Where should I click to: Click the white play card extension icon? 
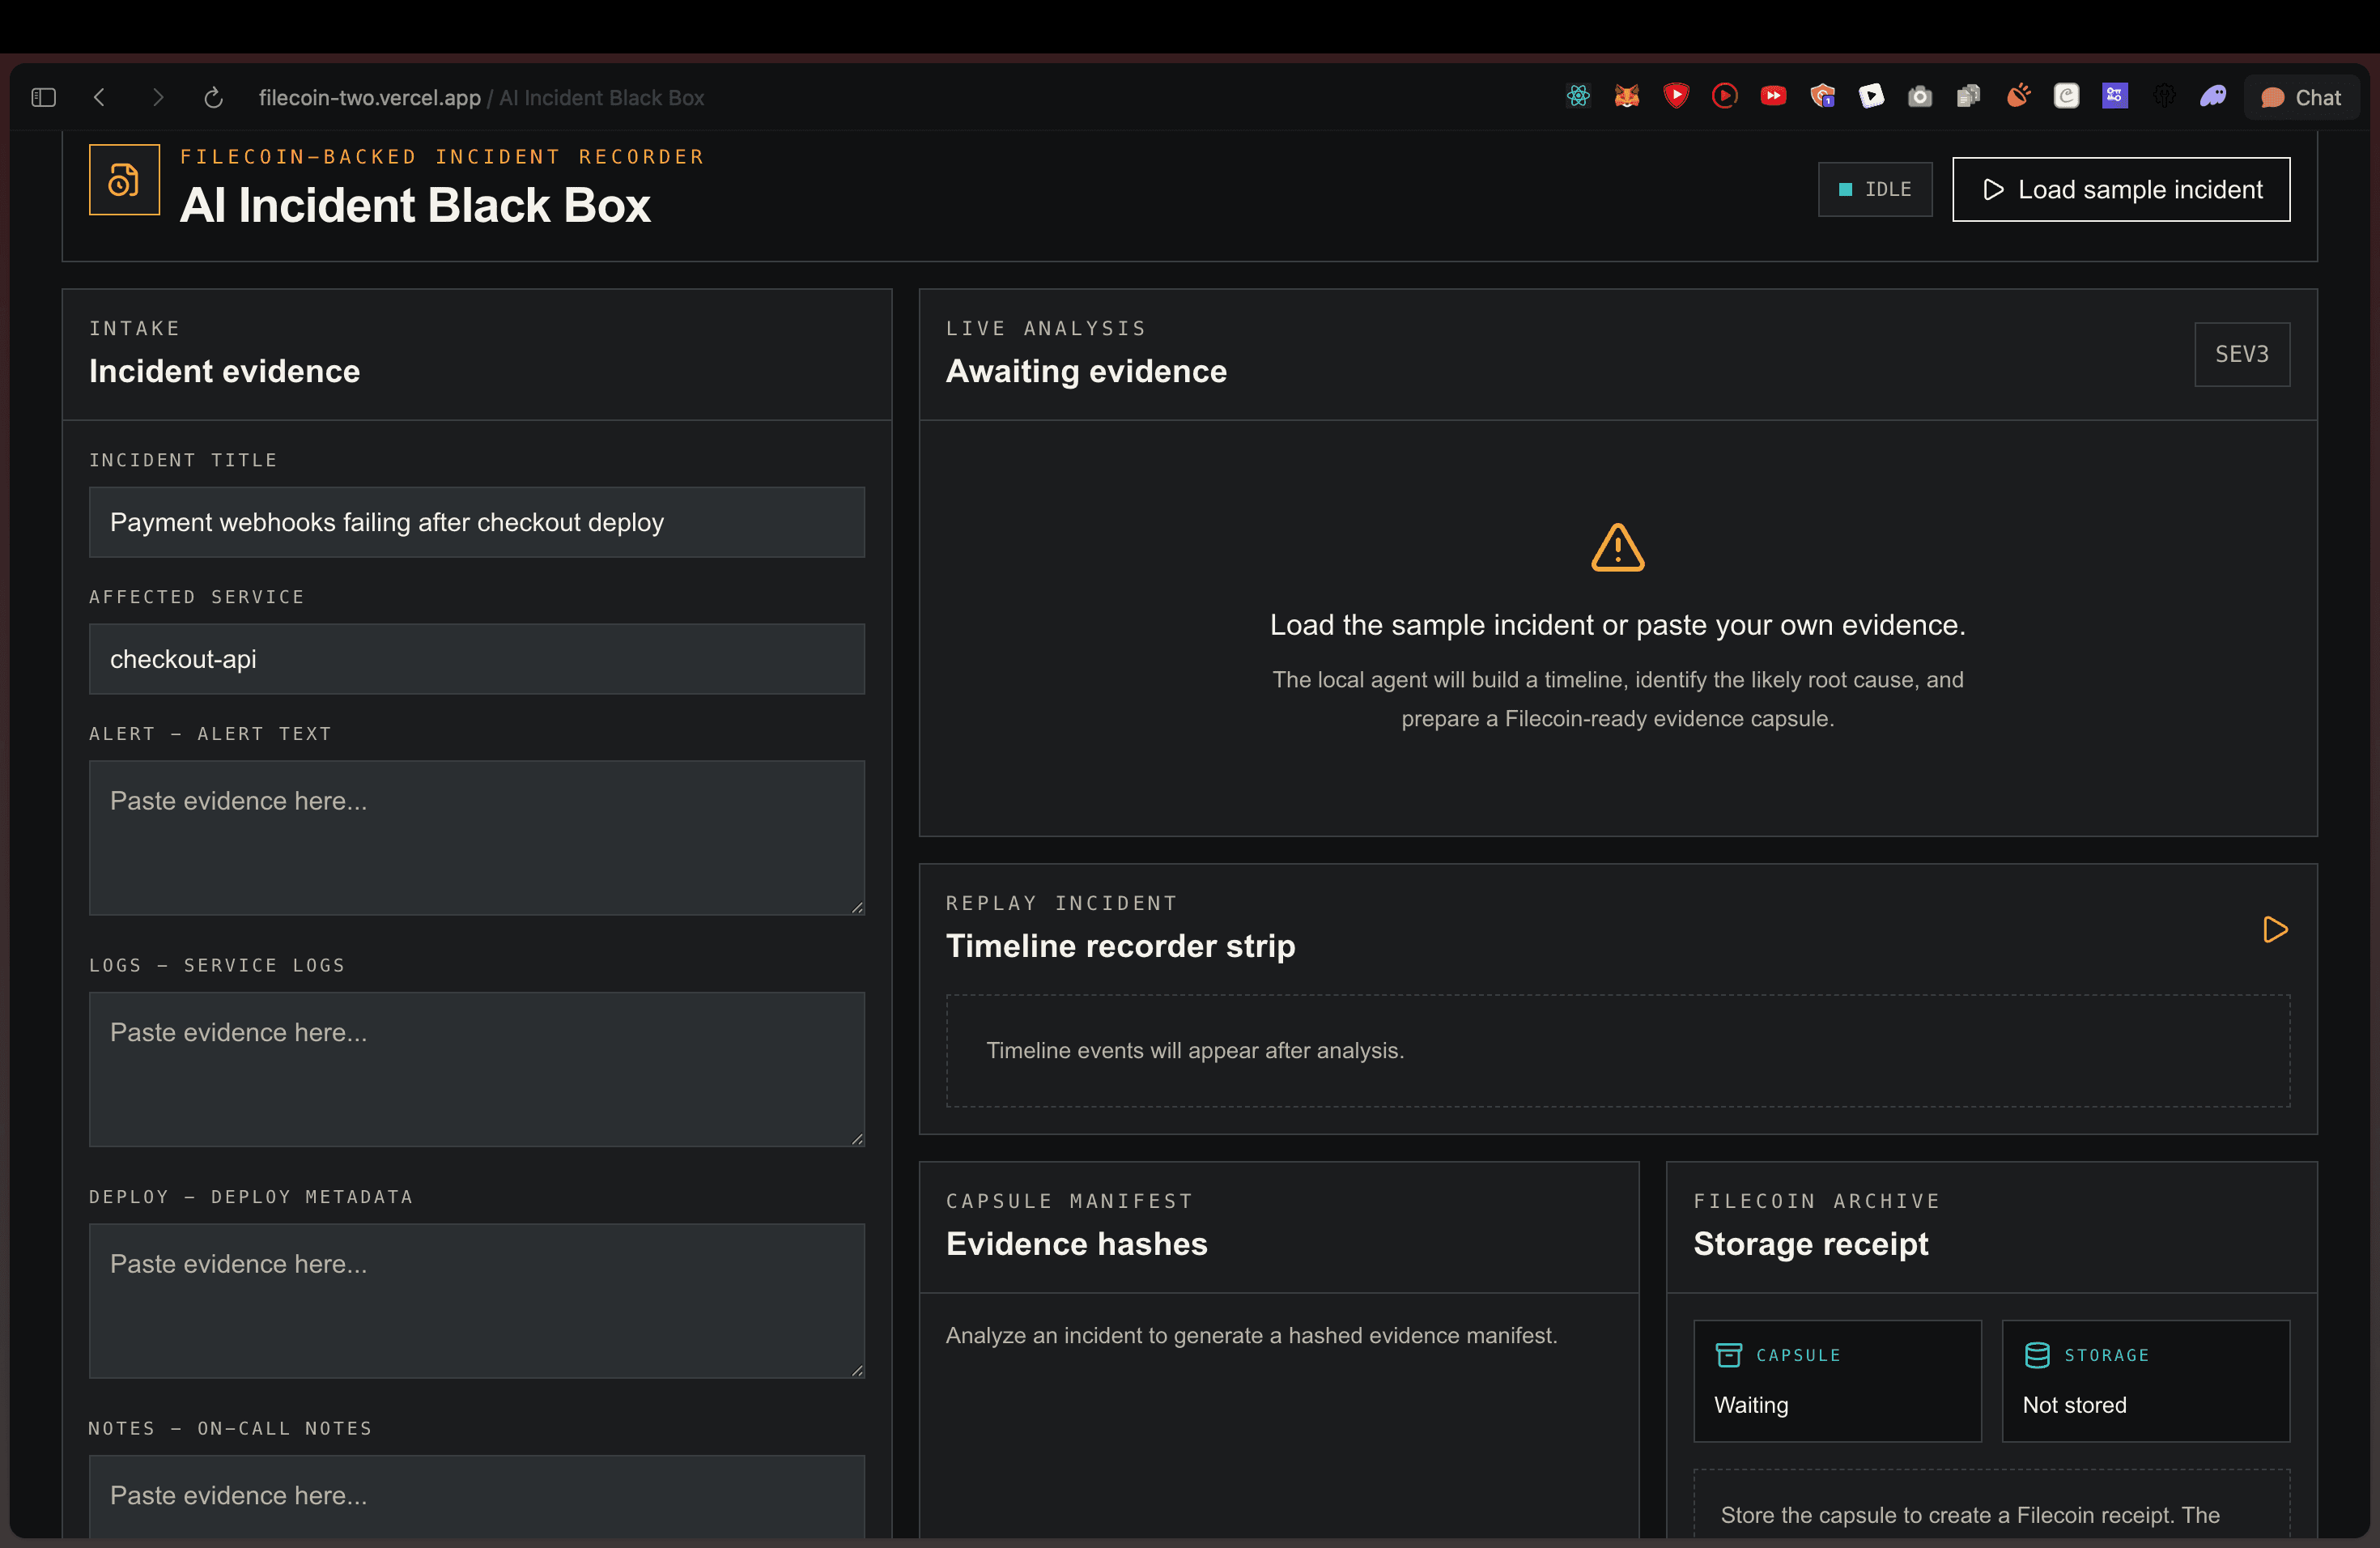(1871, 96)
